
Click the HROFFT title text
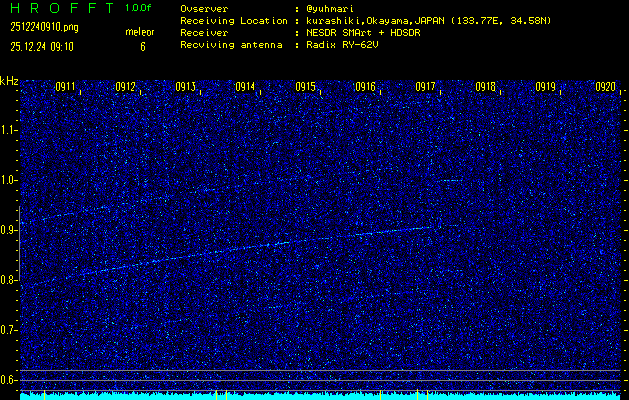58,8
